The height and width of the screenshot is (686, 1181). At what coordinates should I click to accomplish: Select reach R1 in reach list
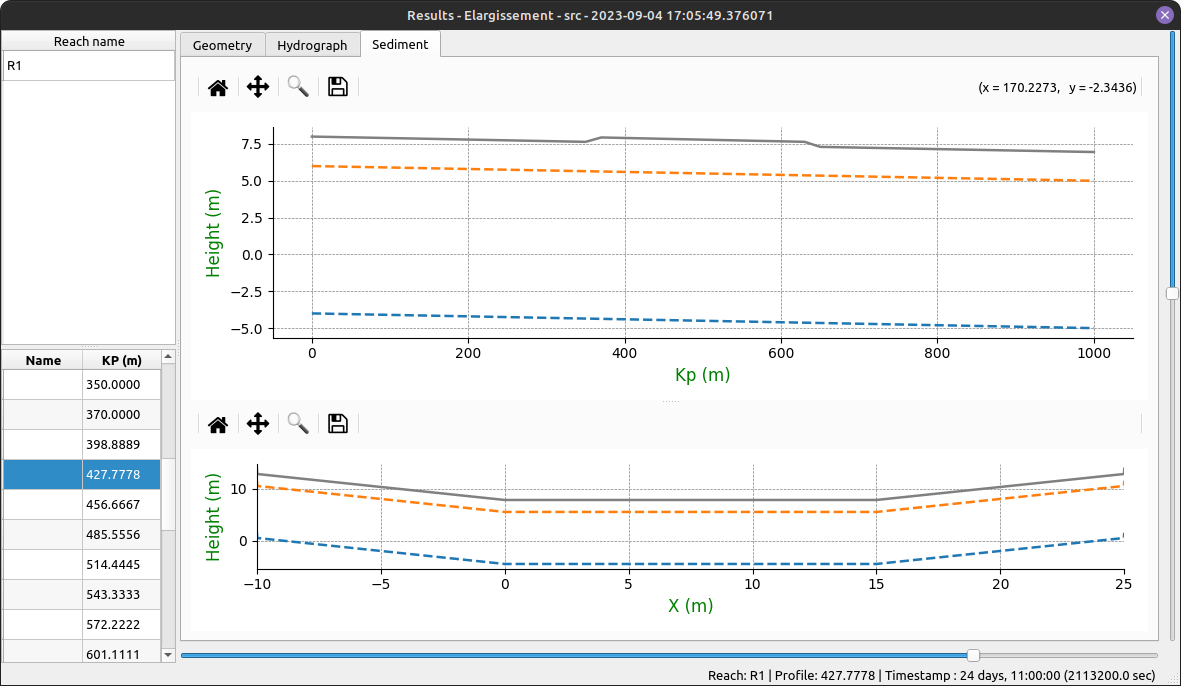pos(88,66)
